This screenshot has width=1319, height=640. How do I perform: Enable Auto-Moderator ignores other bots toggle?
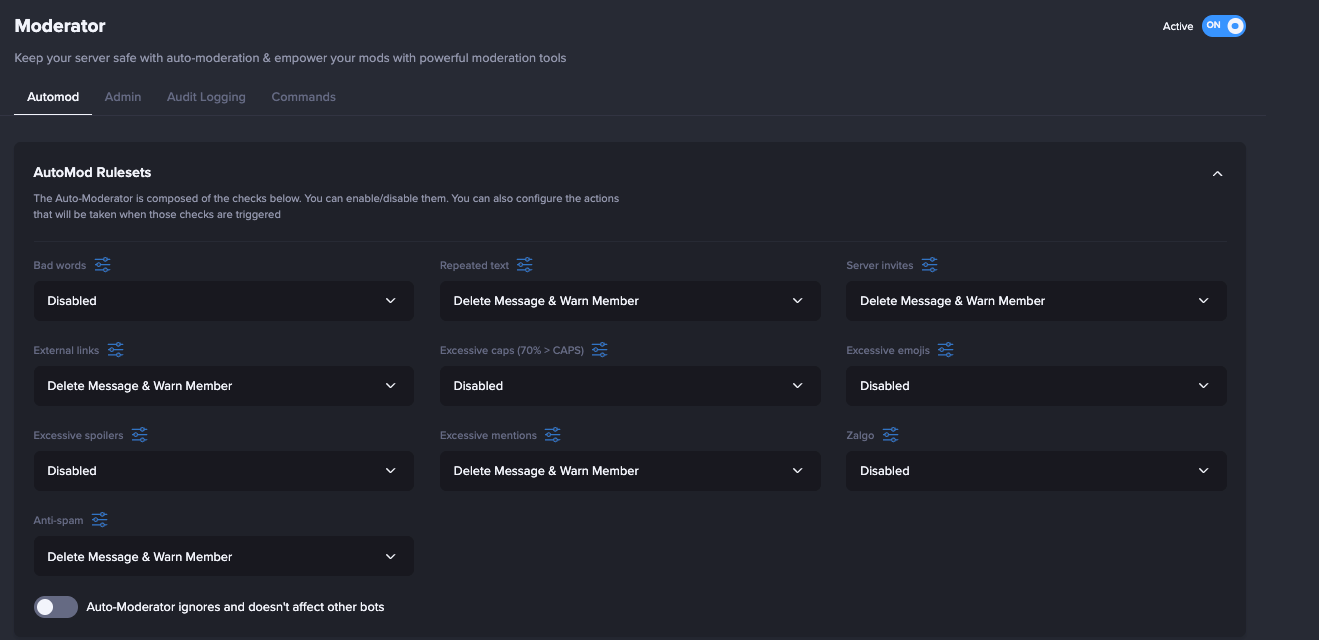[x=56, y=607]
